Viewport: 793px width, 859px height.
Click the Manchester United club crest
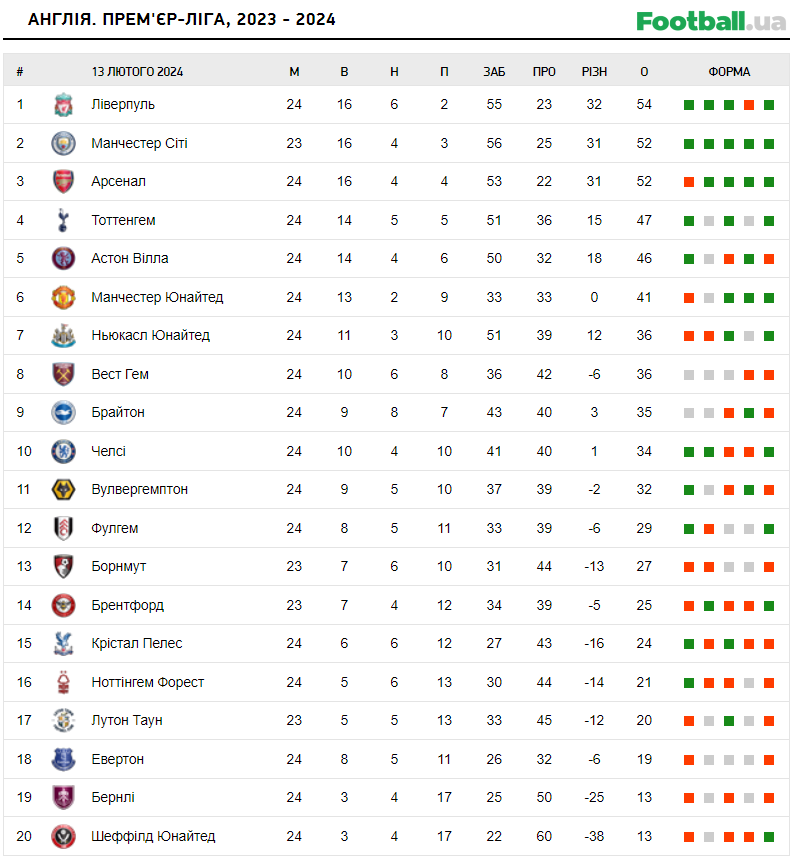pyautogui.click(x=63, y=297)
